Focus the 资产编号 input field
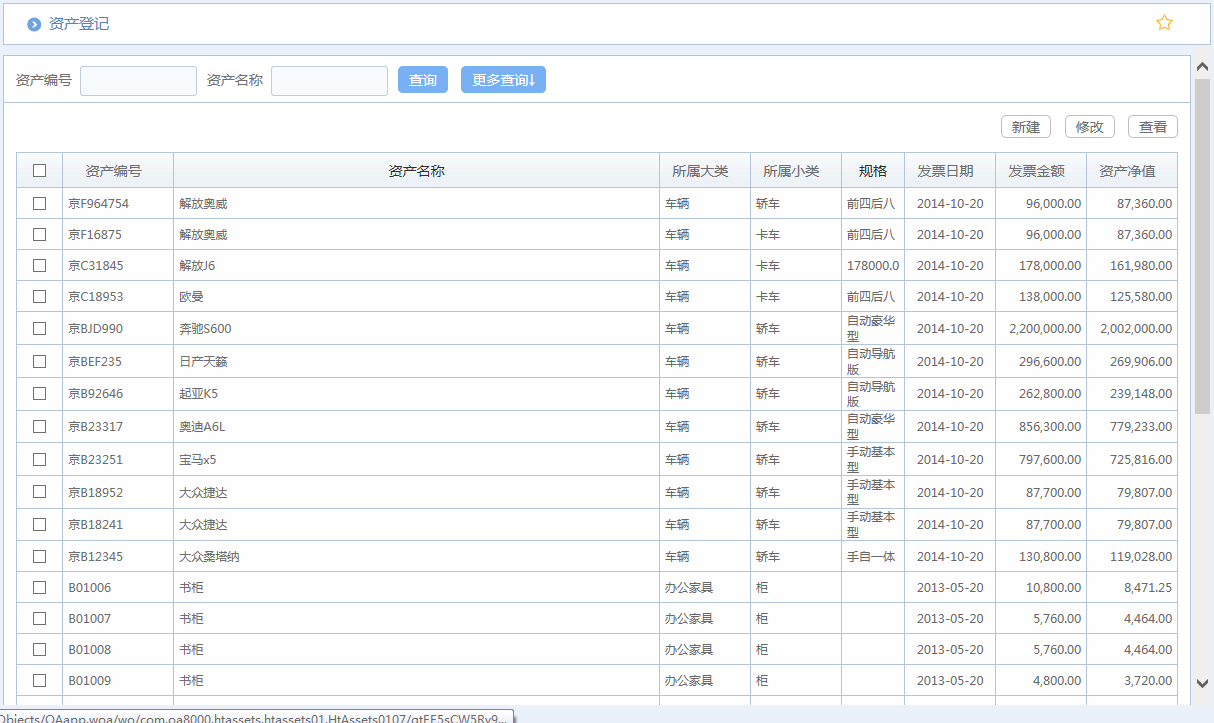The width and height of the screenshot is (1214, 723). tap(138, 81)
